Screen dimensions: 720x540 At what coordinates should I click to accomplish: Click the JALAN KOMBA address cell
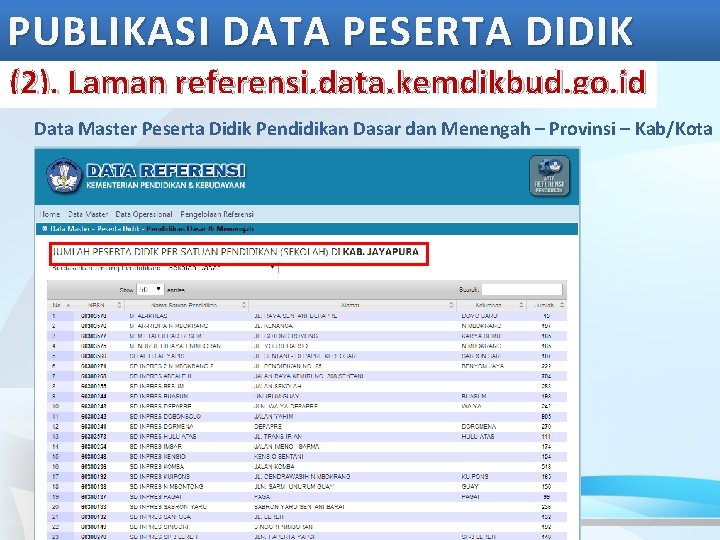click(274, 467)
